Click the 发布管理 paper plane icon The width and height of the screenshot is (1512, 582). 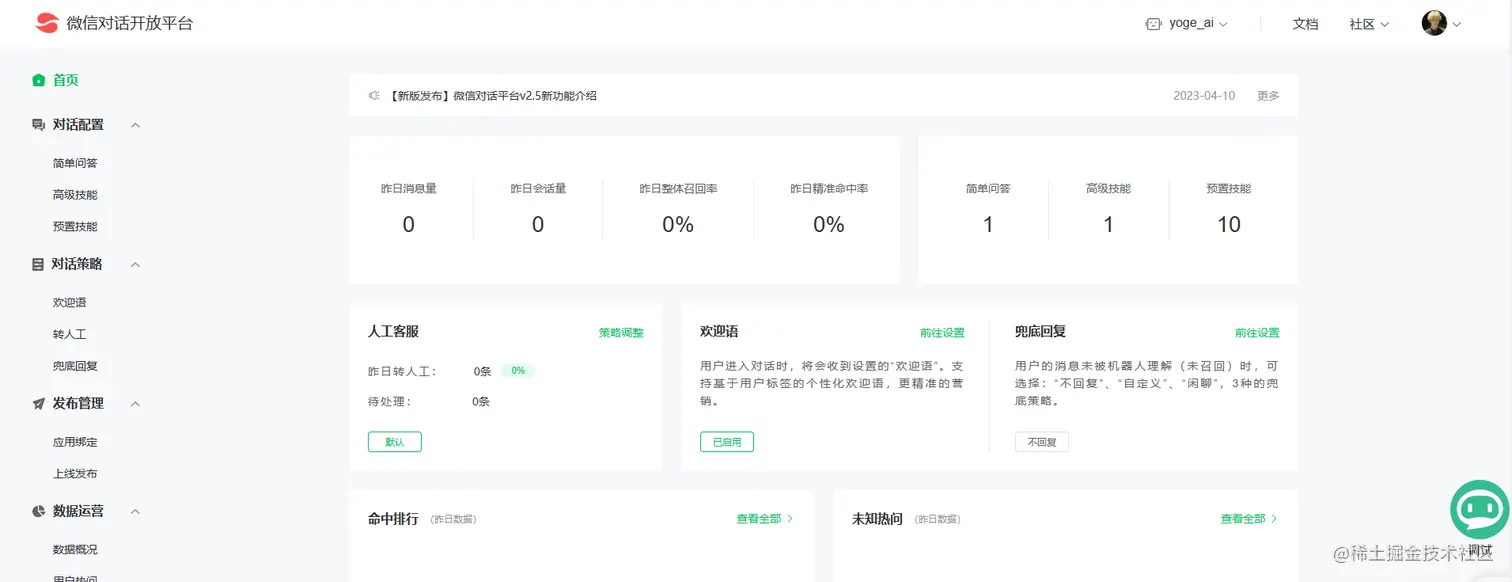coord(38,404)
